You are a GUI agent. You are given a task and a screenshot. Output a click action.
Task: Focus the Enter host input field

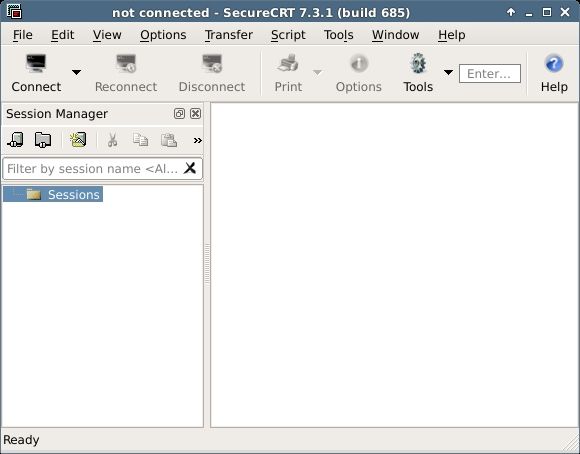[490, 74]
